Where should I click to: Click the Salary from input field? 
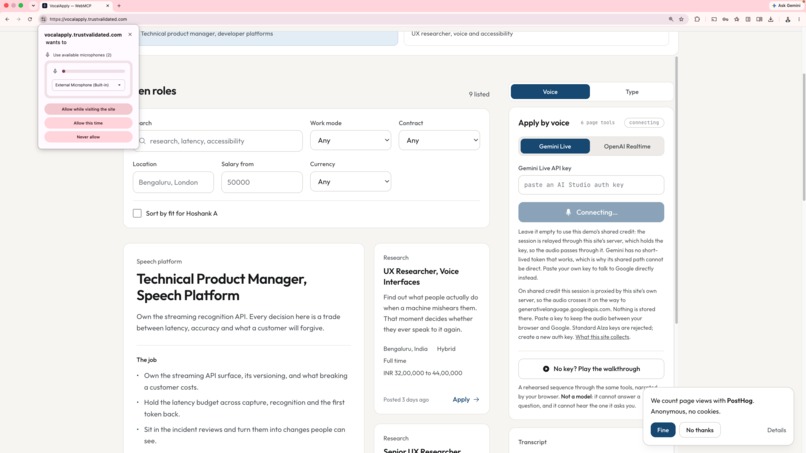pyautogui.click(x=262, y=182)
